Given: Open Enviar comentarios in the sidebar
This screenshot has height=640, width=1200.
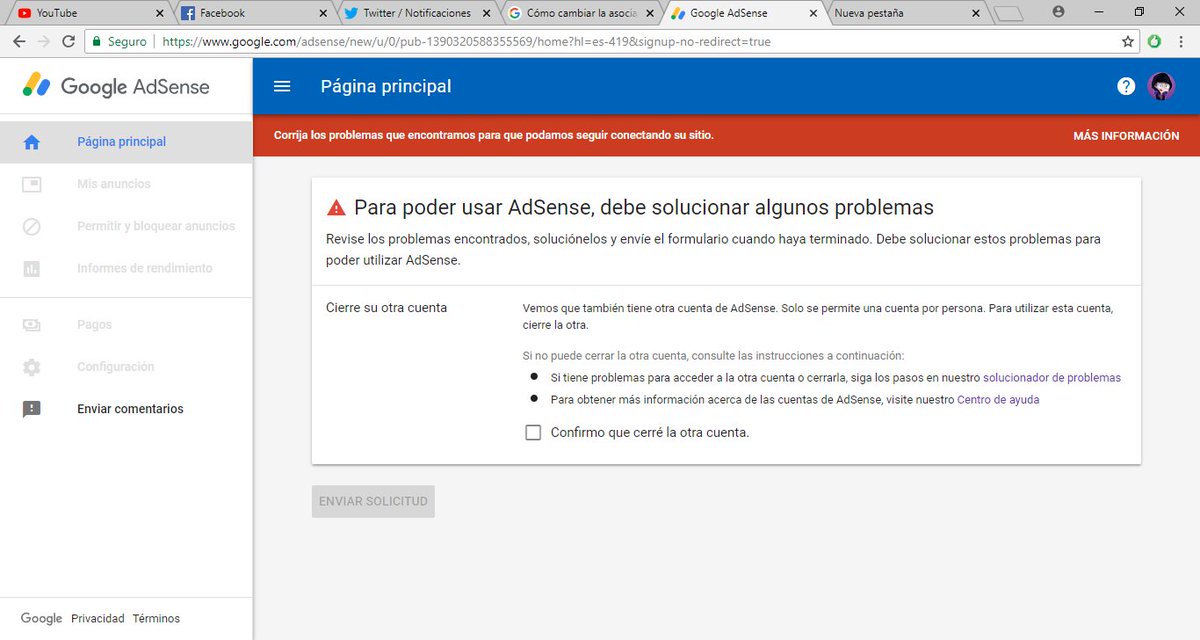Looking at the screenshot, I should pyautogui.click(x=126, y=409).
